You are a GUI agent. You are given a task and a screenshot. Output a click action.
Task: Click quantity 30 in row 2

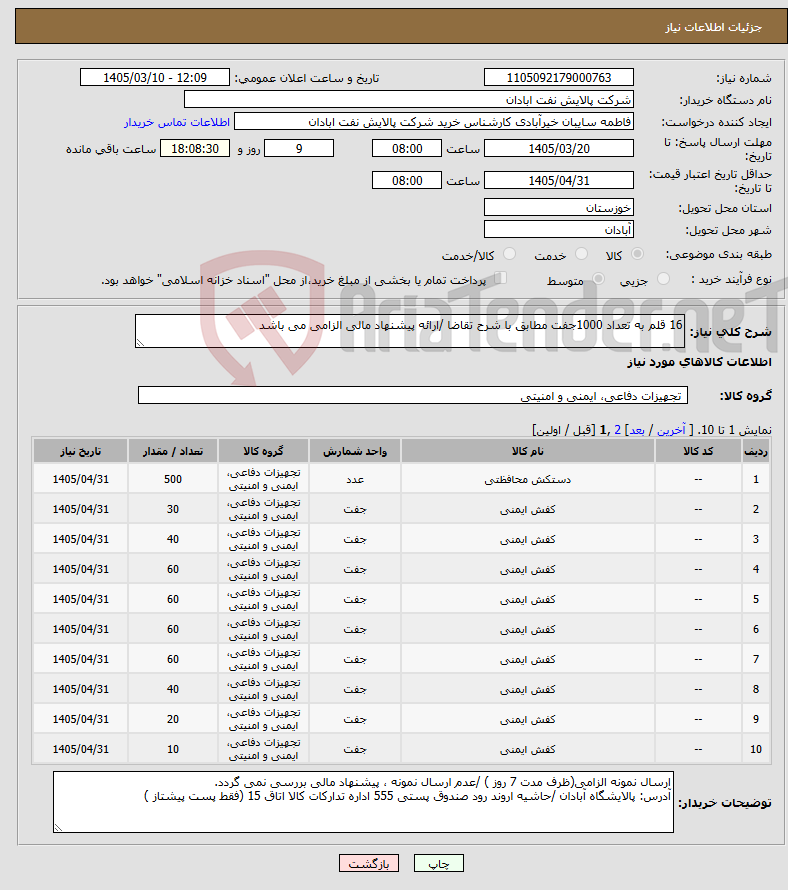[173, 509]
